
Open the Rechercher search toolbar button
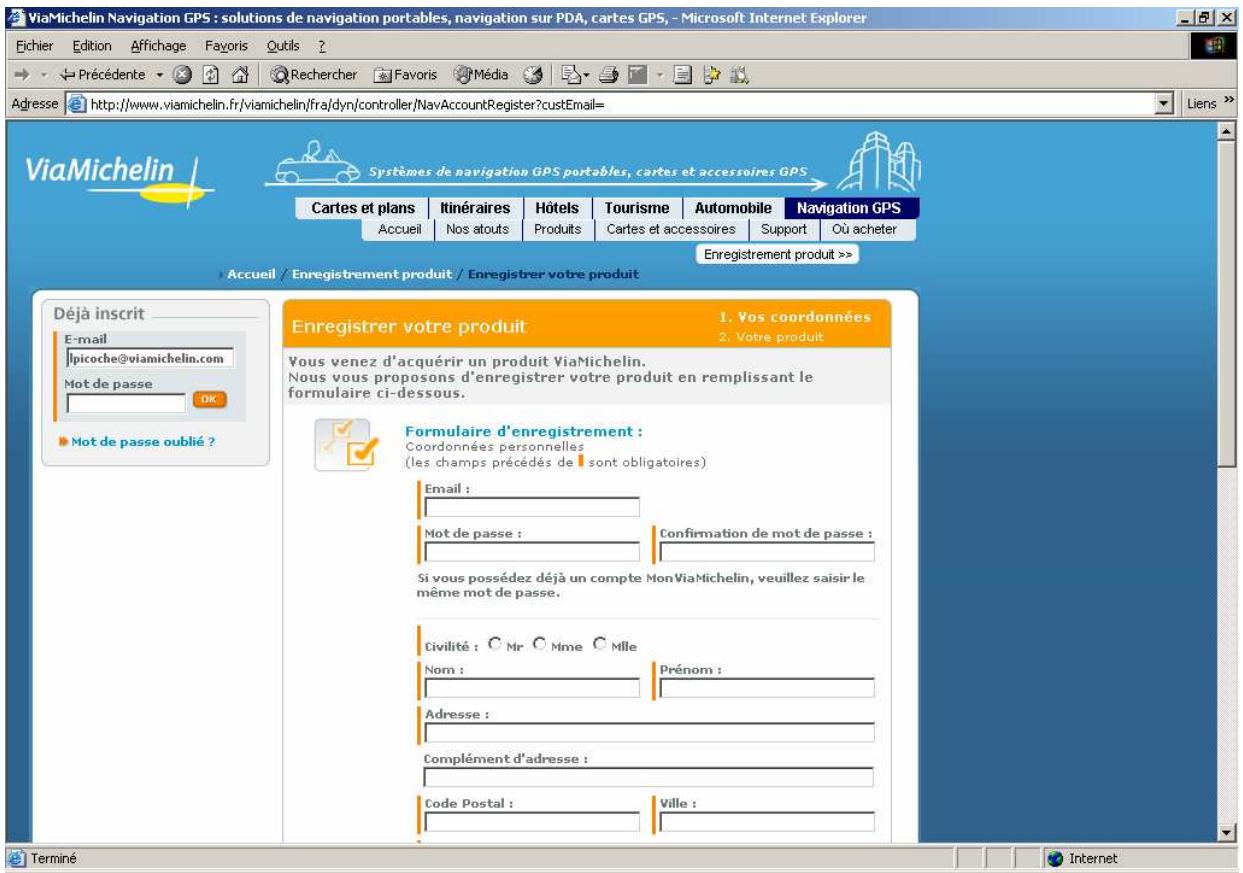[x=313, y=75]
